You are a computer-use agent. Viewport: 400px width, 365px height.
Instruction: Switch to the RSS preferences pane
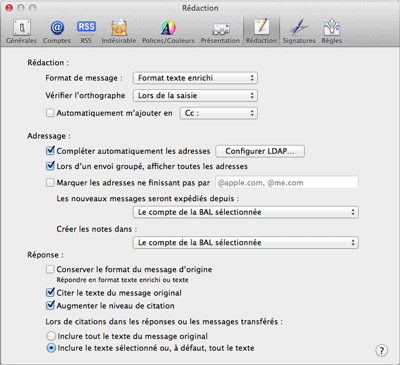pyautogui.click(x=86, y=32)
